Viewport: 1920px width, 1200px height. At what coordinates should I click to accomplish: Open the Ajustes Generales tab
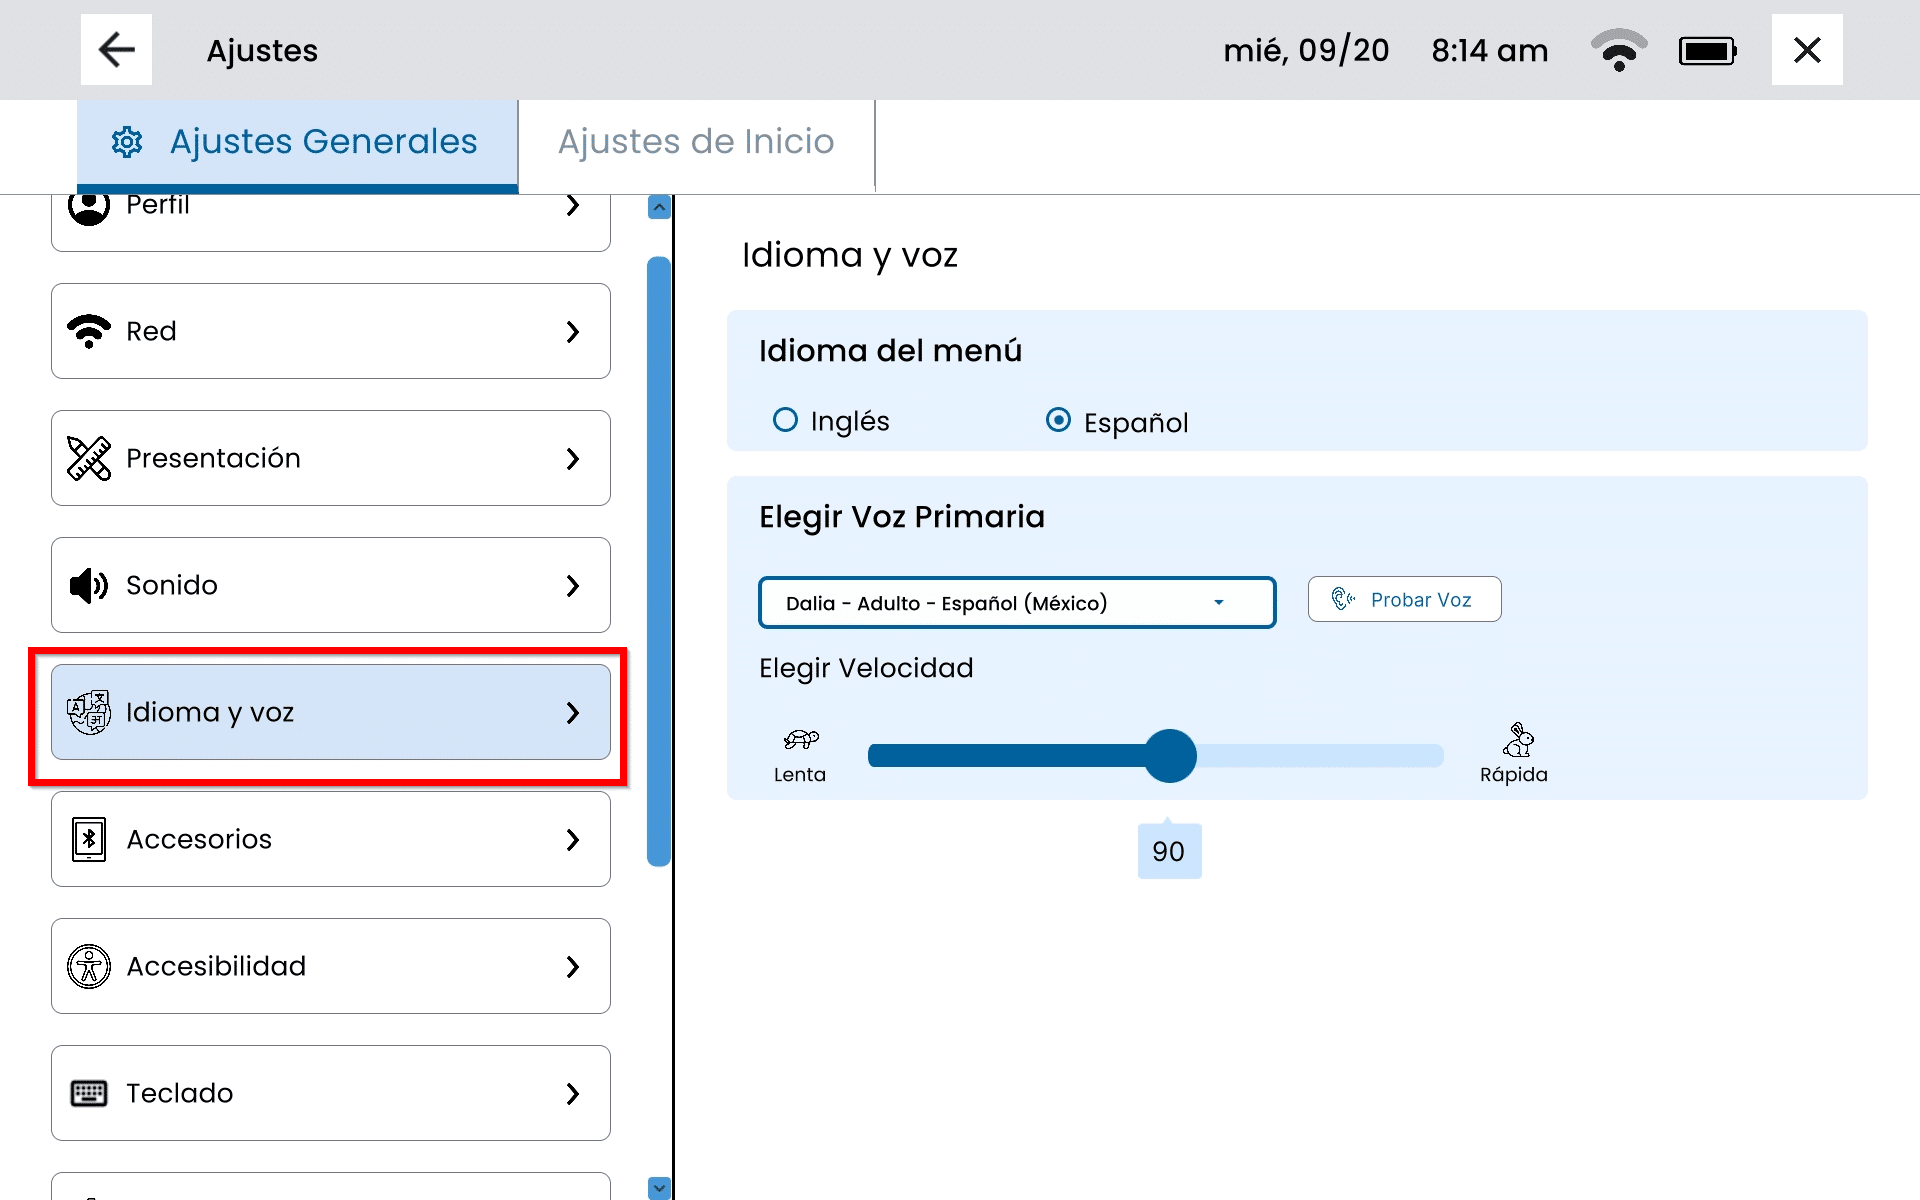click(297, 142)
